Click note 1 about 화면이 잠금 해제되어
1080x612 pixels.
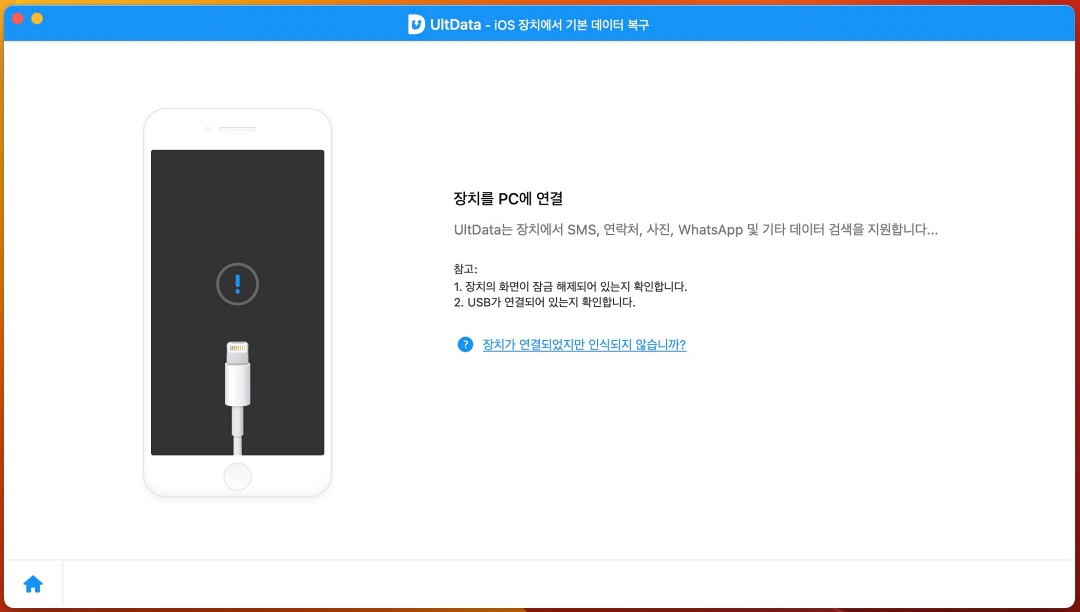570,286
